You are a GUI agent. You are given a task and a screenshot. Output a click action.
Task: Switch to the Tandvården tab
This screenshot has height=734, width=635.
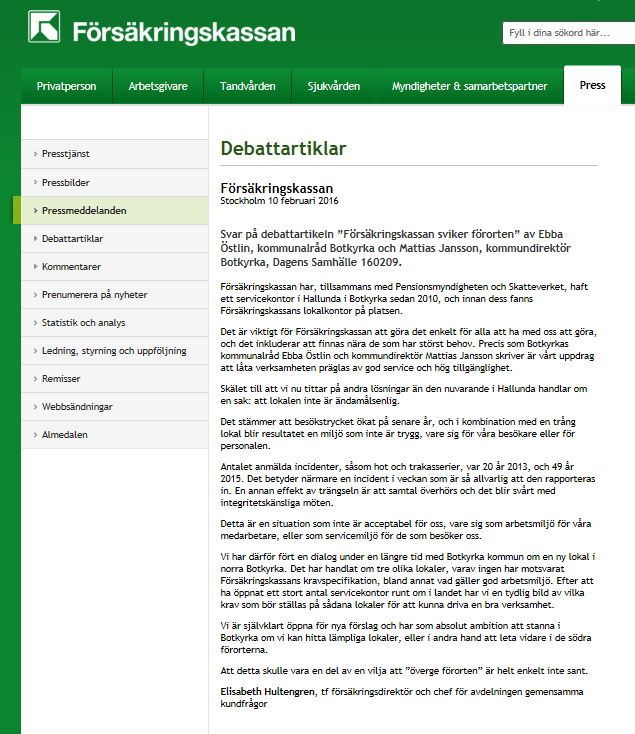point(248,86)
